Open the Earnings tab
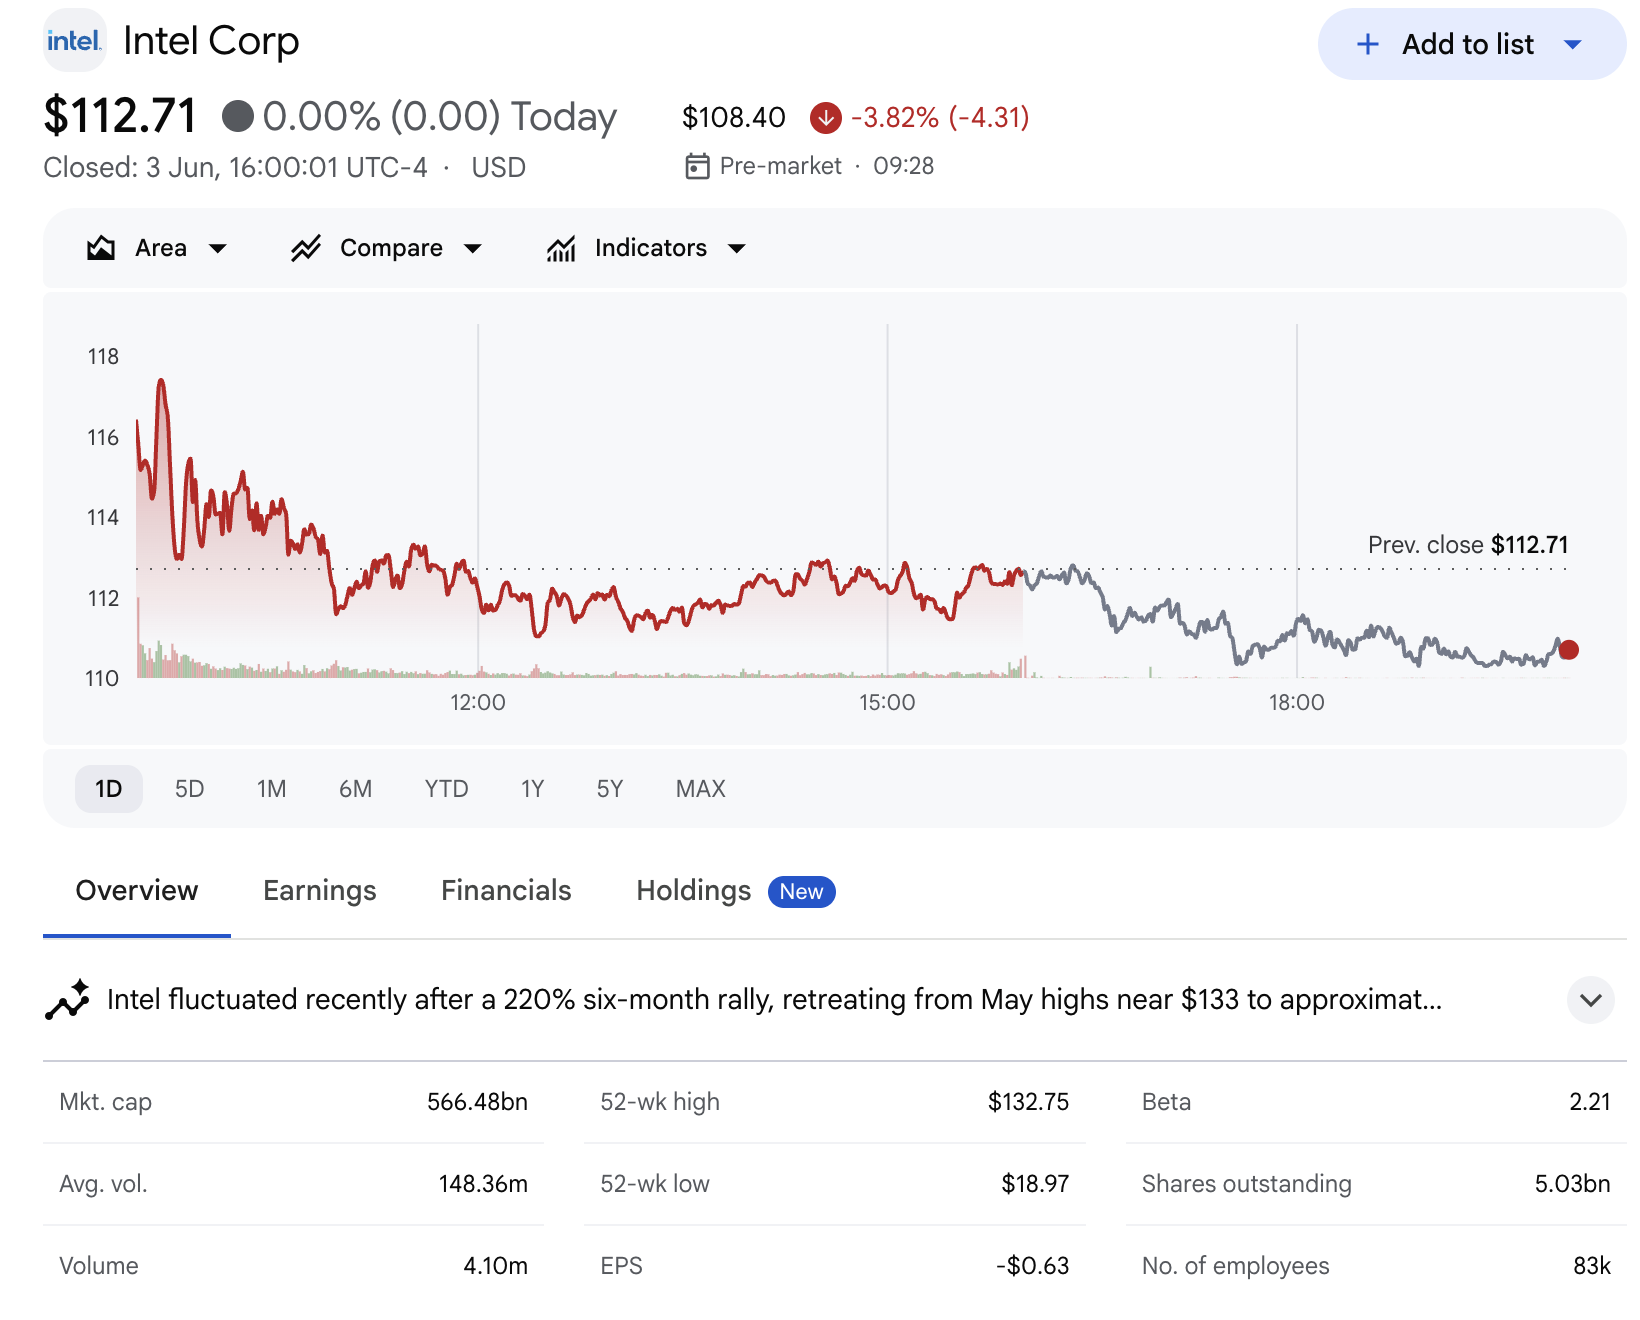This screenshot has width=1640, height=1320. [320, 891]
